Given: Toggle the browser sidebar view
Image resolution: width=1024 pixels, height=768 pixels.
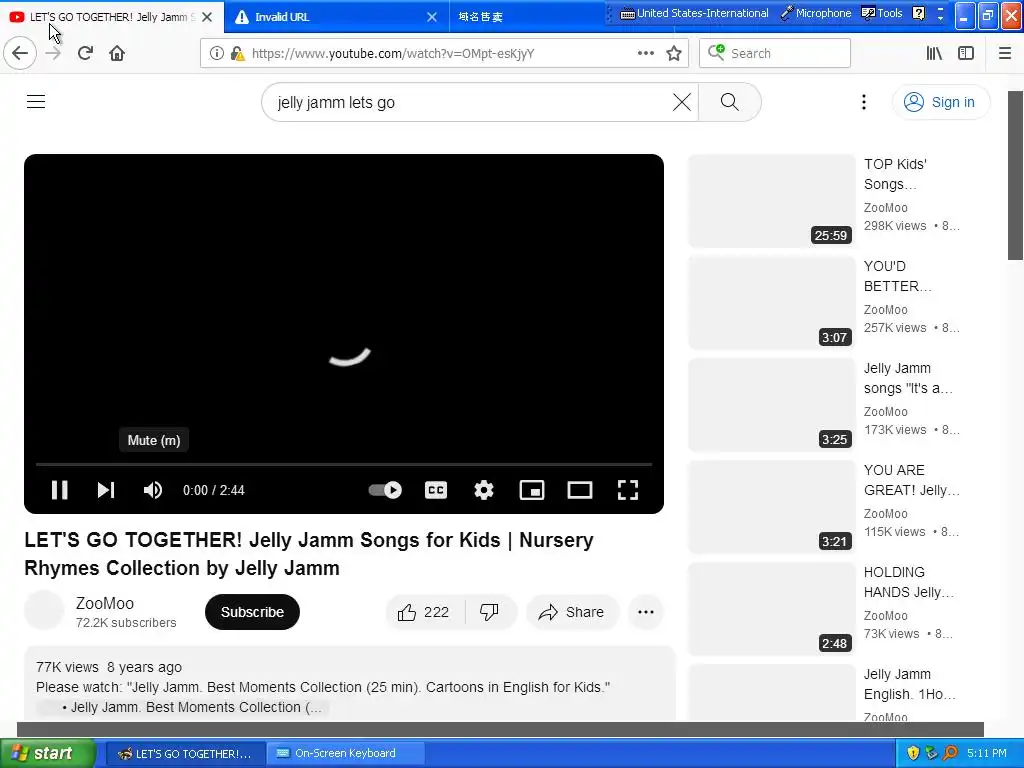Looking at the screenshot, I should click(x=966, y=53).
